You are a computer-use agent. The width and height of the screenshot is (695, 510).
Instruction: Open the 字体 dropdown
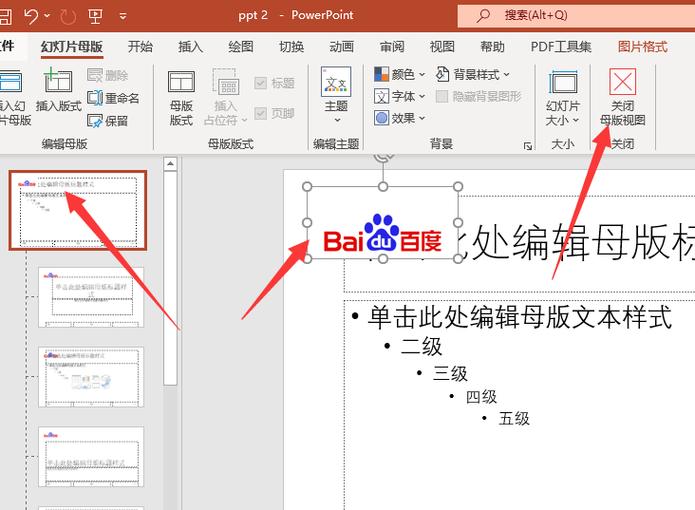click(x=399, y=96)
